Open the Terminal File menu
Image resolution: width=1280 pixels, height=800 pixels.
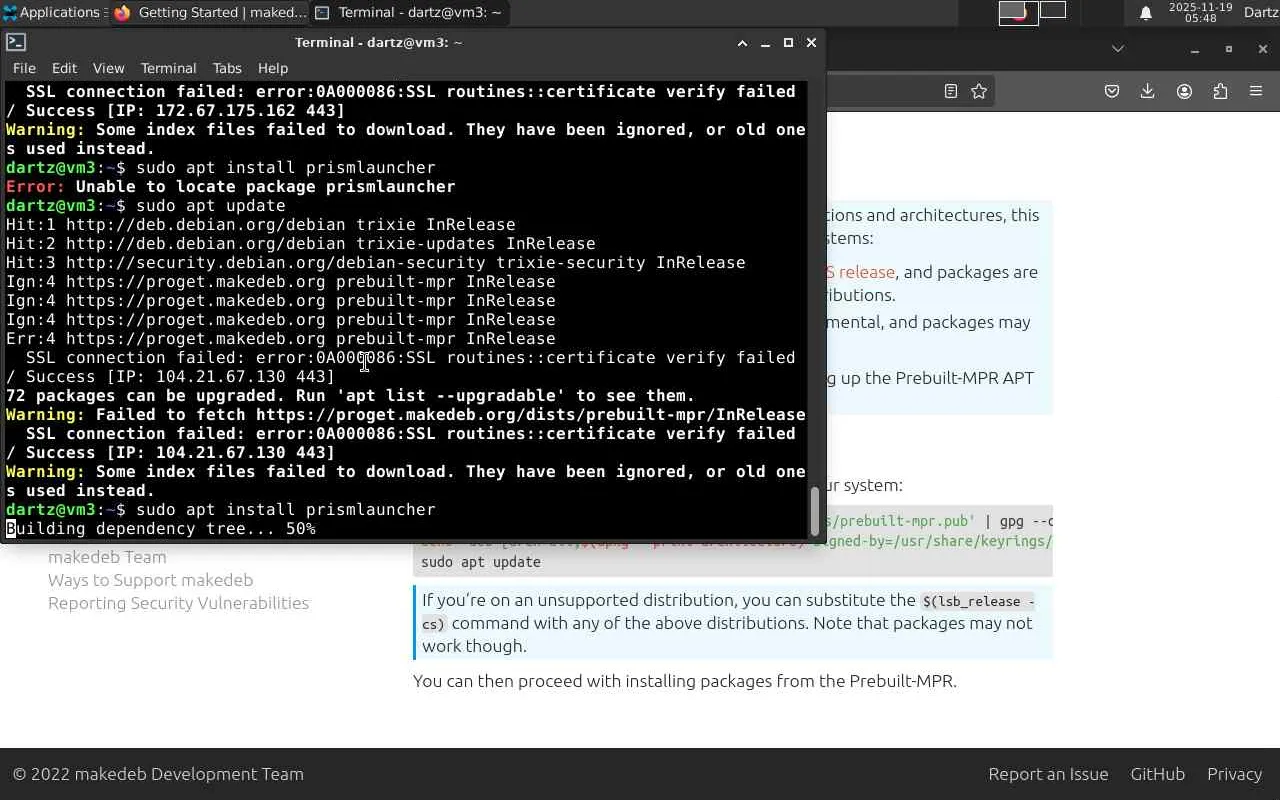coord(24,68)
